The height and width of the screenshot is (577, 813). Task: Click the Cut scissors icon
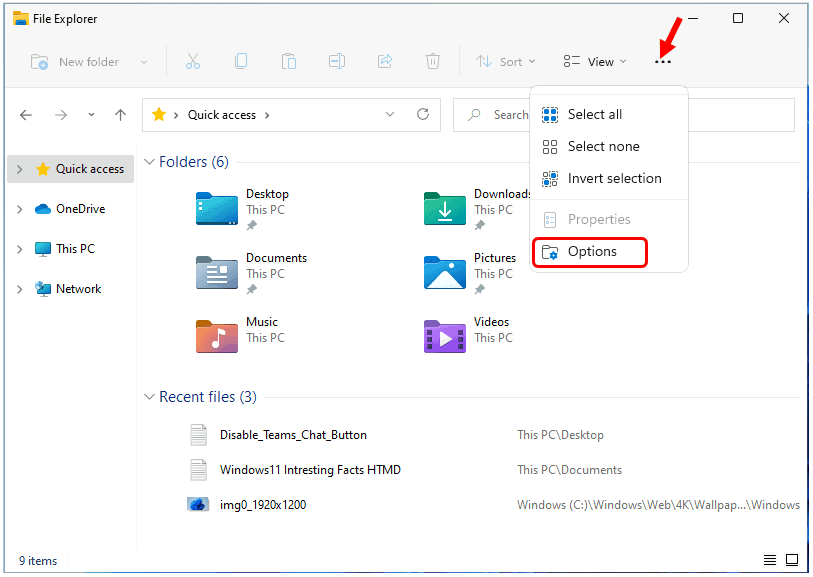coord(192,62)
